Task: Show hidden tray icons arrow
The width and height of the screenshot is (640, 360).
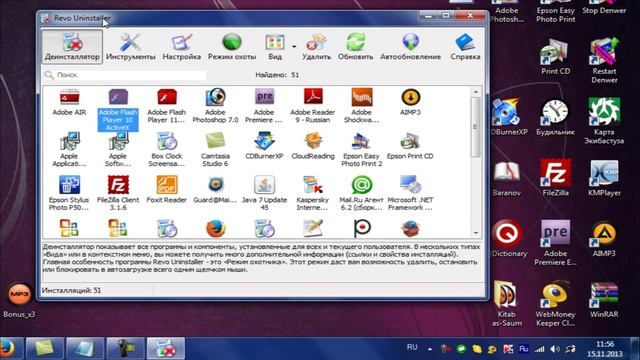Action: click(430, 349)
